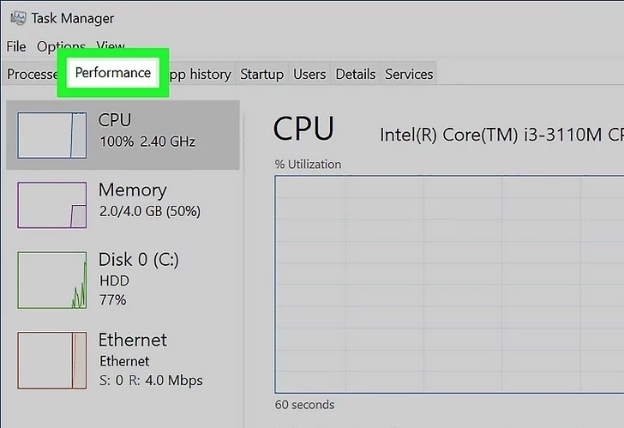Open the Options menu
The width and height of the screenshot is (624, 428).
61,46
